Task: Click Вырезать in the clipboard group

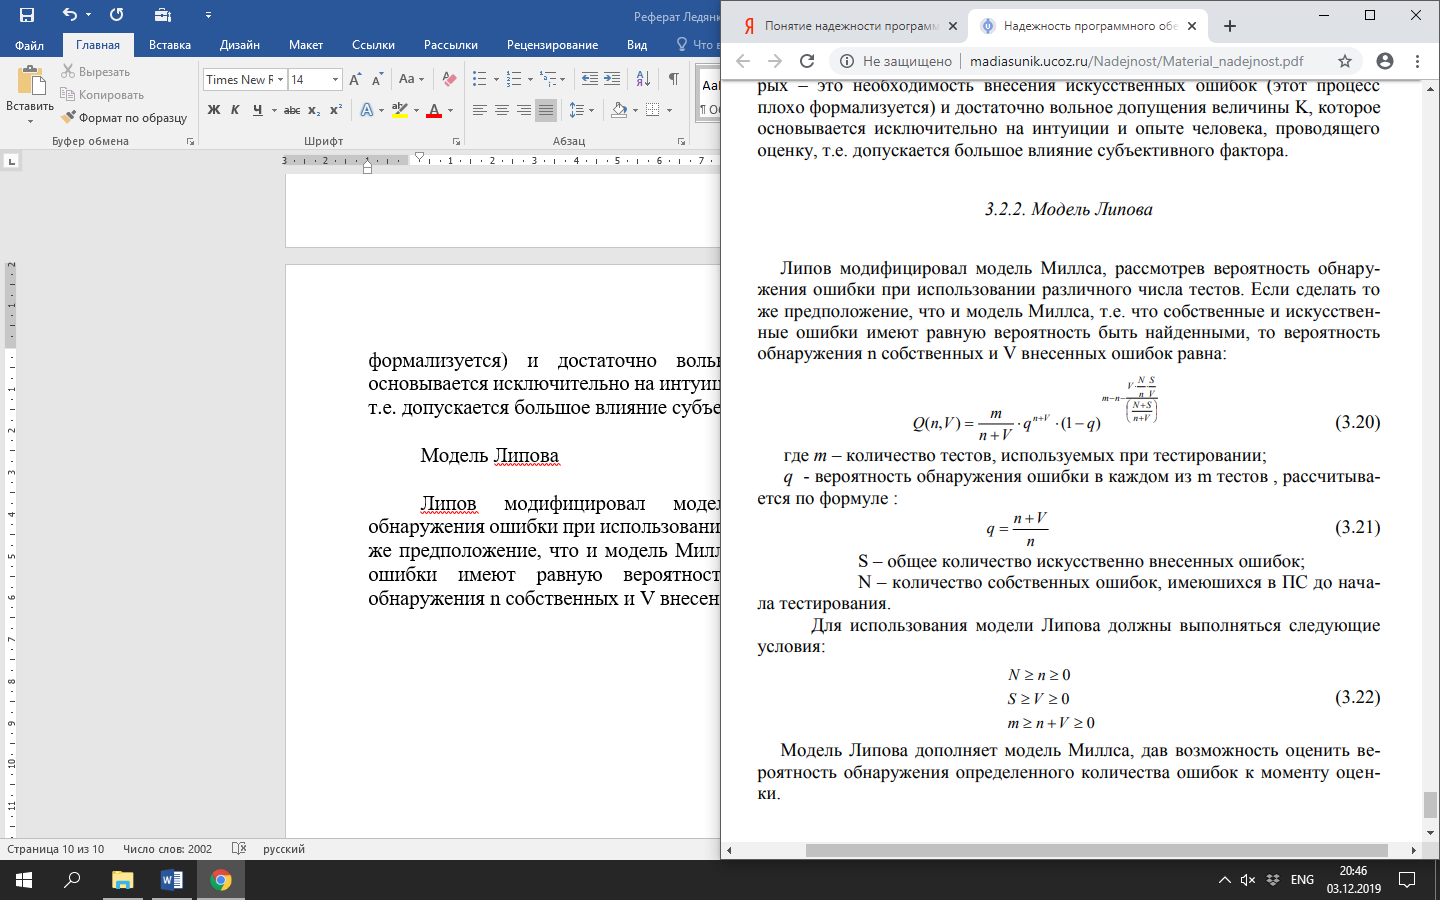Action: 96,72
